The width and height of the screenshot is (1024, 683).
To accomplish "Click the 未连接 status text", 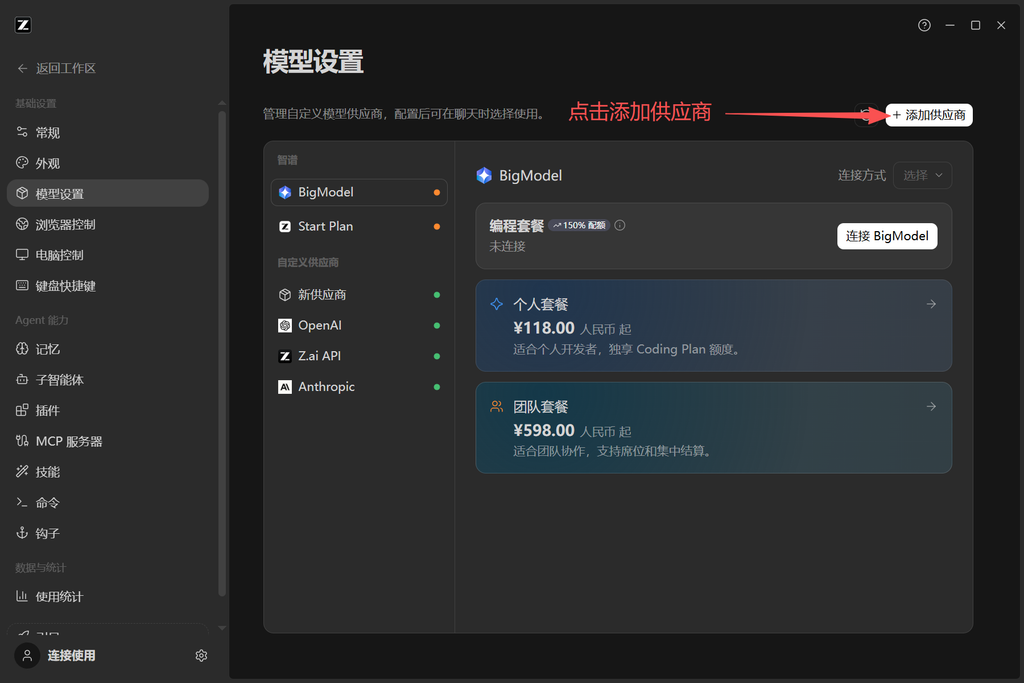I will 507,246.
